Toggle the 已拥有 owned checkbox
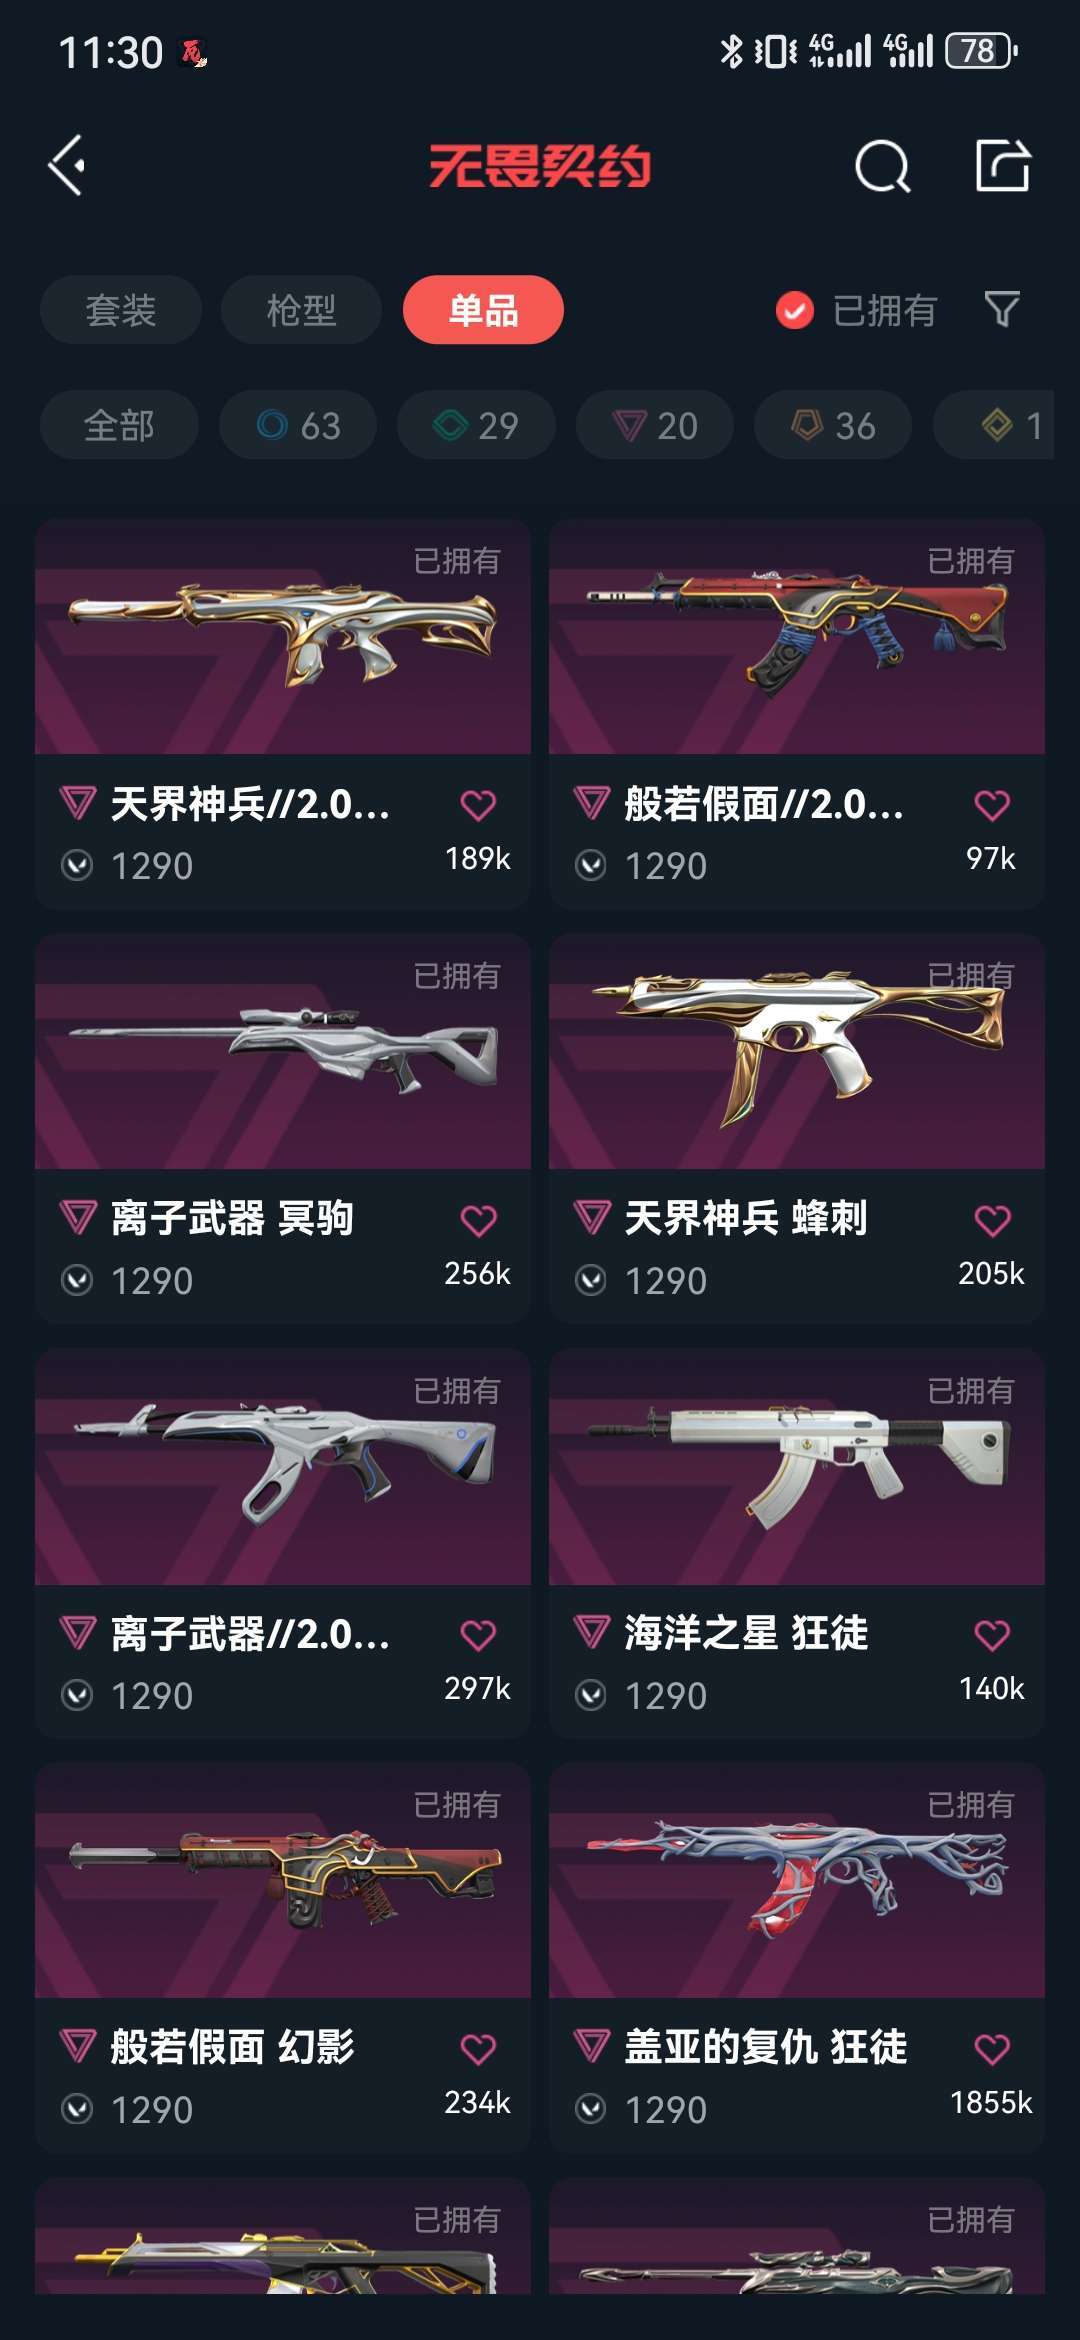 (795, 310)
